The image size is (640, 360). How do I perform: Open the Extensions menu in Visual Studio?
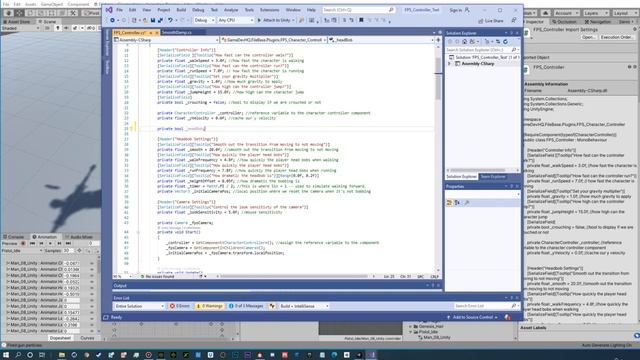point(269,10)
